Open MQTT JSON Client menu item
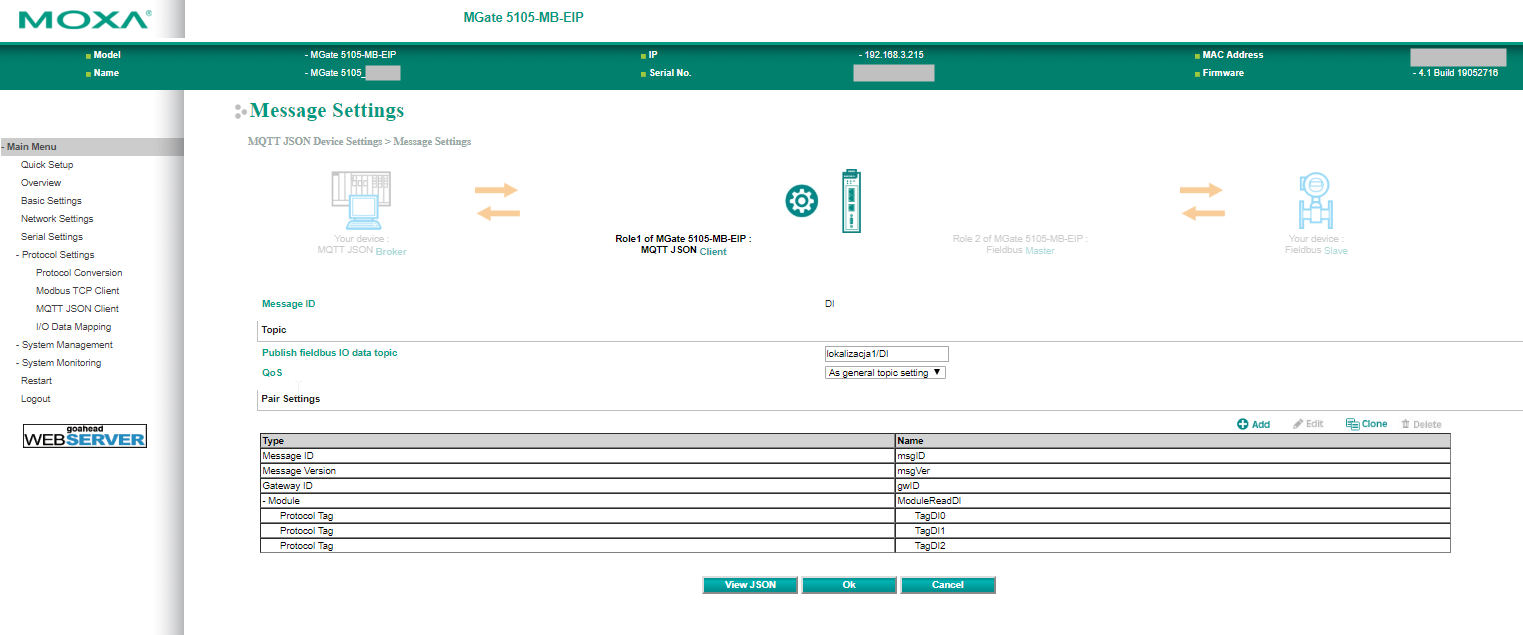1523x635 pixels. (x=77, y=309)
